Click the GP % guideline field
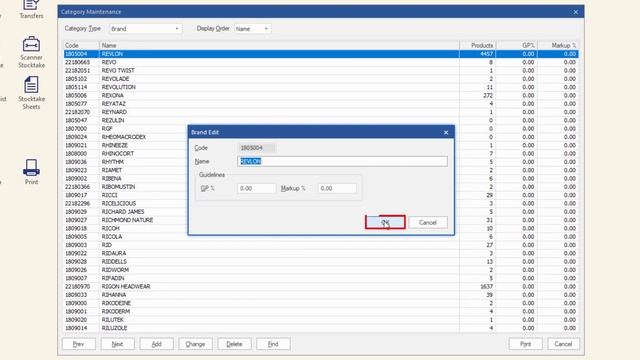 pyautogui.click(x=256, y=188)
